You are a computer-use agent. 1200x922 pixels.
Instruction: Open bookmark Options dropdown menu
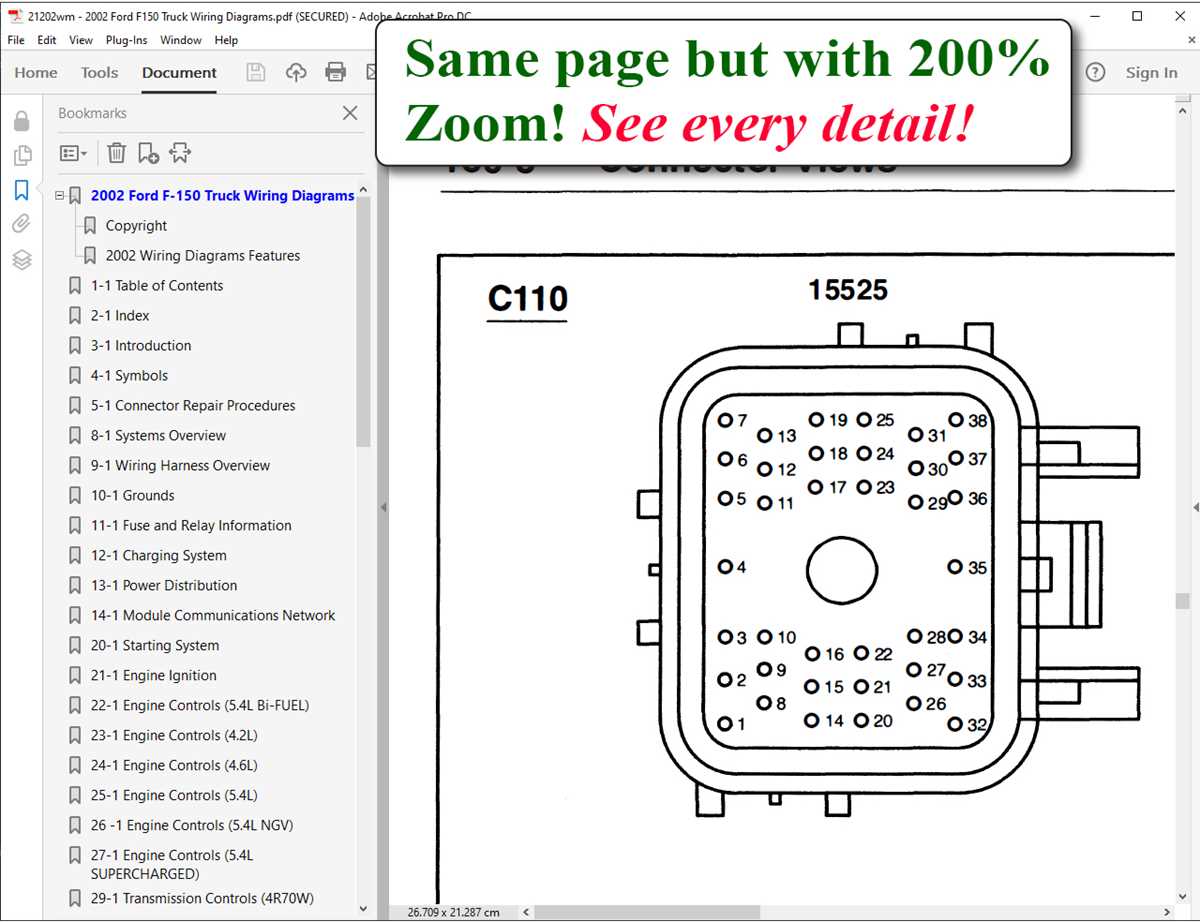pos(73,153)
